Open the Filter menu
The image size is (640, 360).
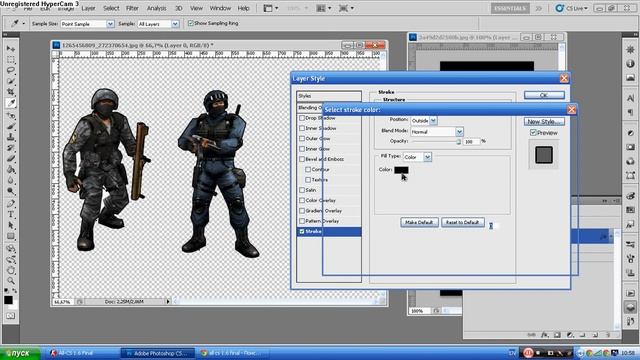coord(132,8)
